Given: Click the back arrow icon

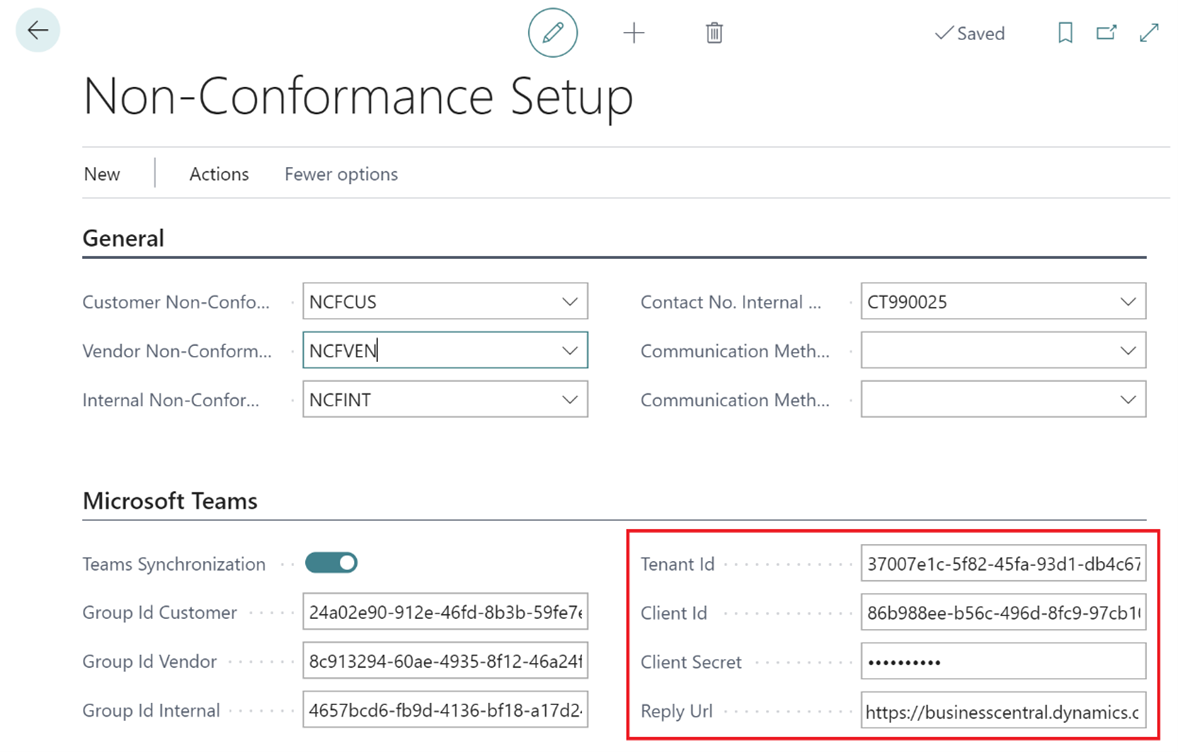Looking at the screenshot, I should pyautogui.click(x=38, y=31).
